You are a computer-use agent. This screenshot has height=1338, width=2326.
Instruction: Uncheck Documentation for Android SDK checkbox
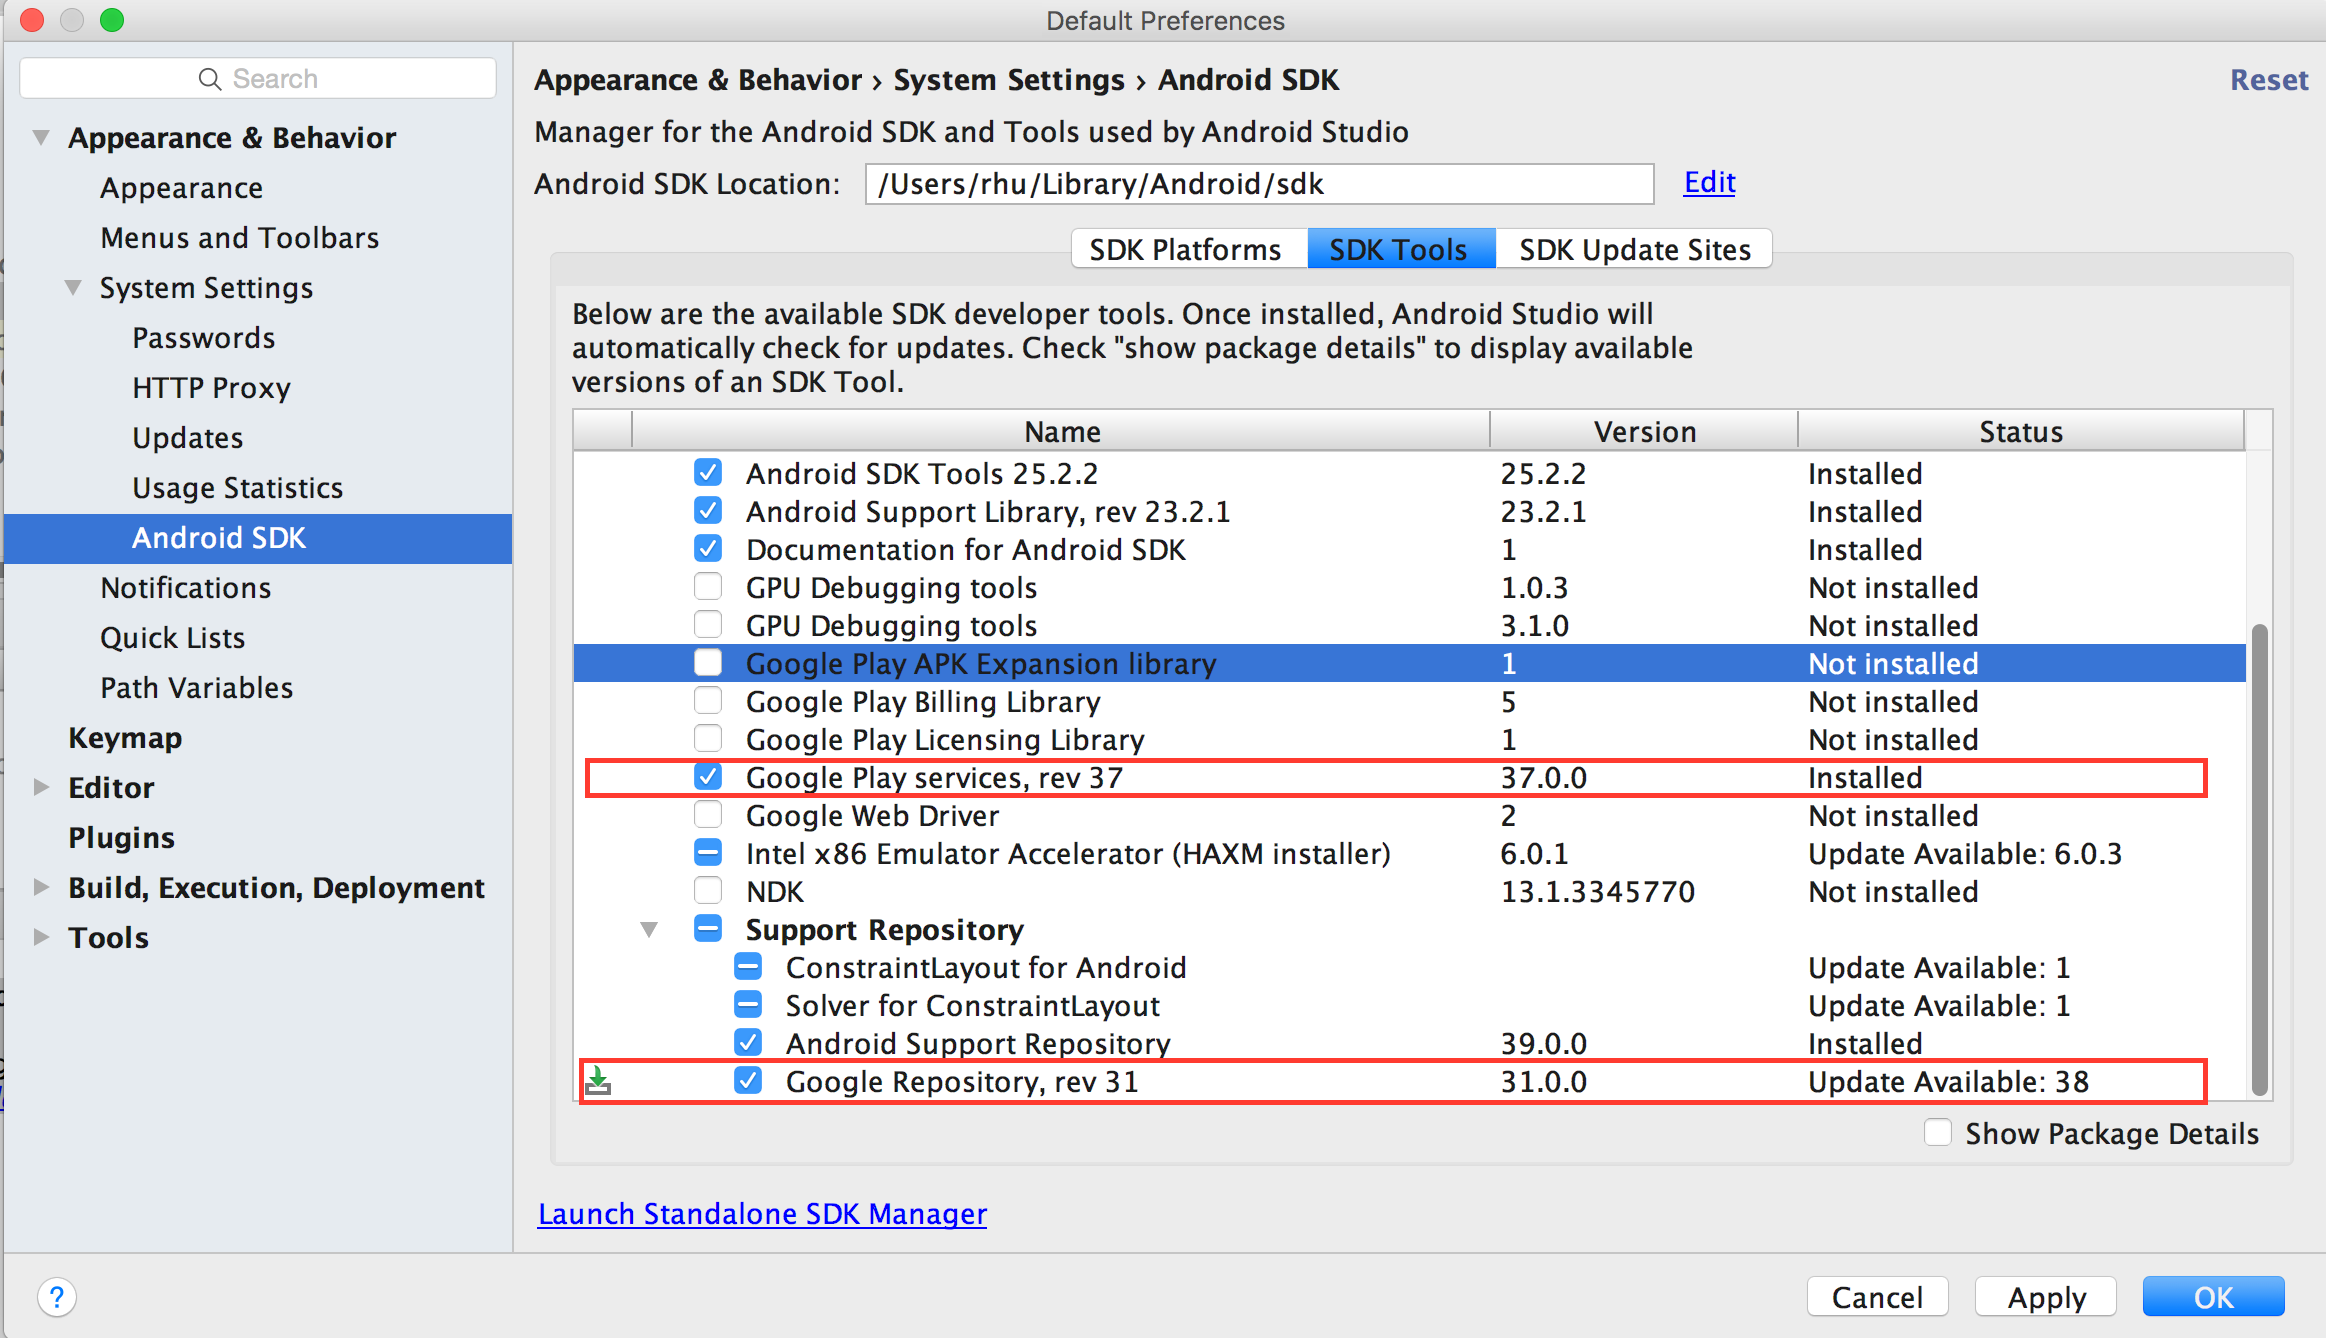coord(708,548)
